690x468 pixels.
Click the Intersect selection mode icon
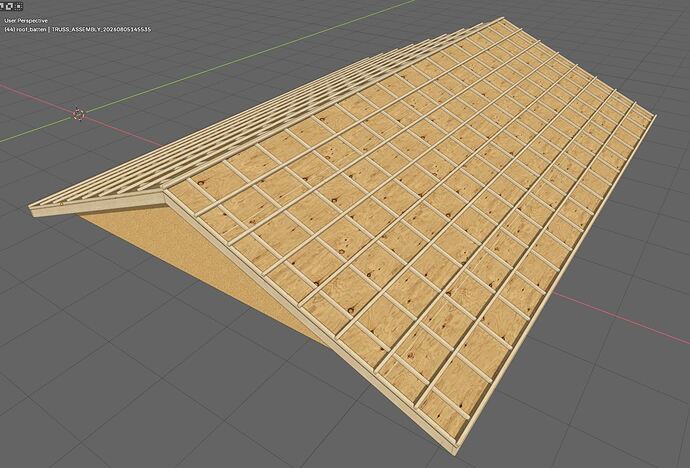point(18,6)
